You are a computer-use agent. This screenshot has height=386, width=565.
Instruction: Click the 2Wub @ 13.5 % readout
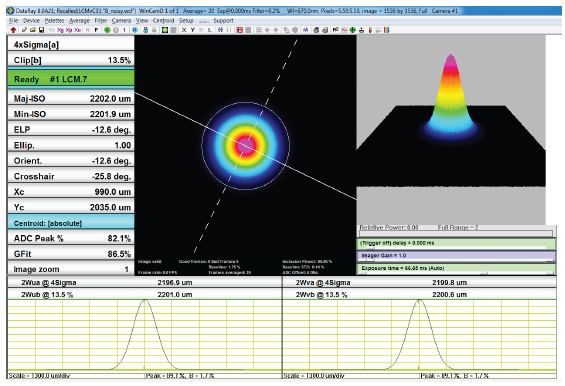coord(144,294)
